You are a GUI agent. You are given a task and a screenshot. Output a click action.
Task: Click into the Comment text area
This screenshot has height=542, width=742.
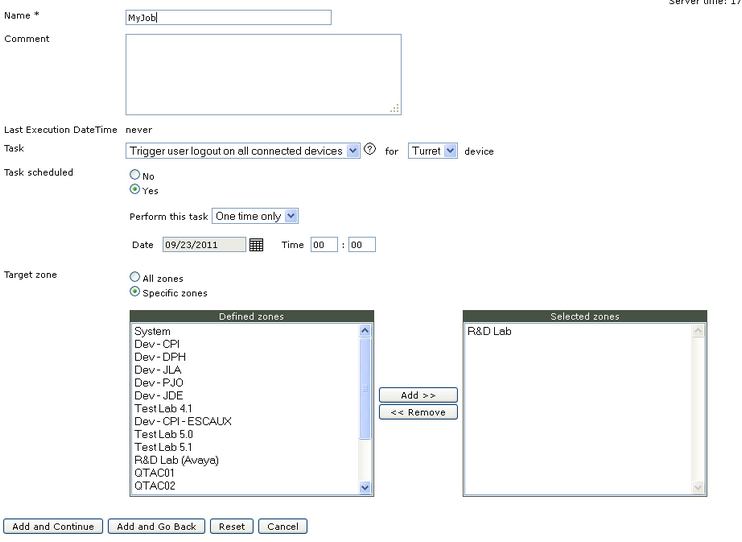(264, 74)
